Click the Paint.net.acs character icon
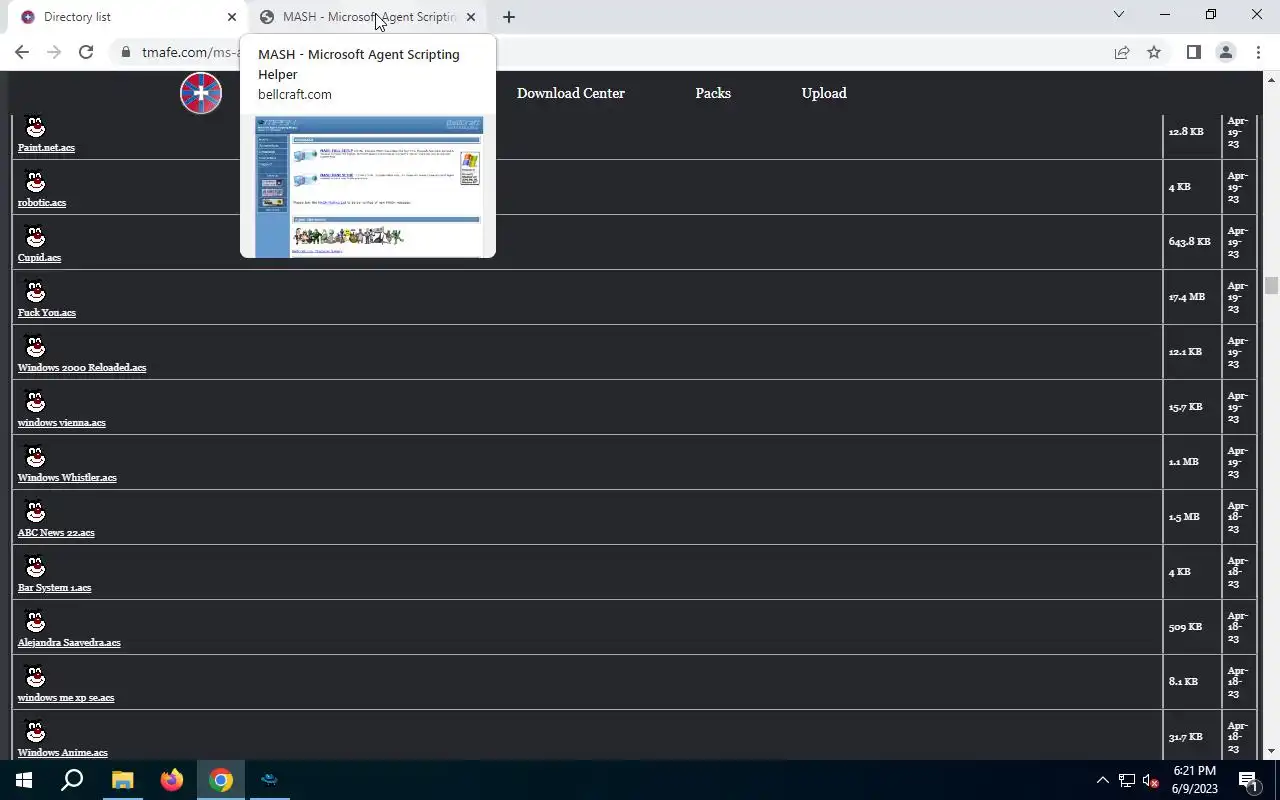Image resolution: width=1280 pixels, height=800 pixels. coord(35,127)
